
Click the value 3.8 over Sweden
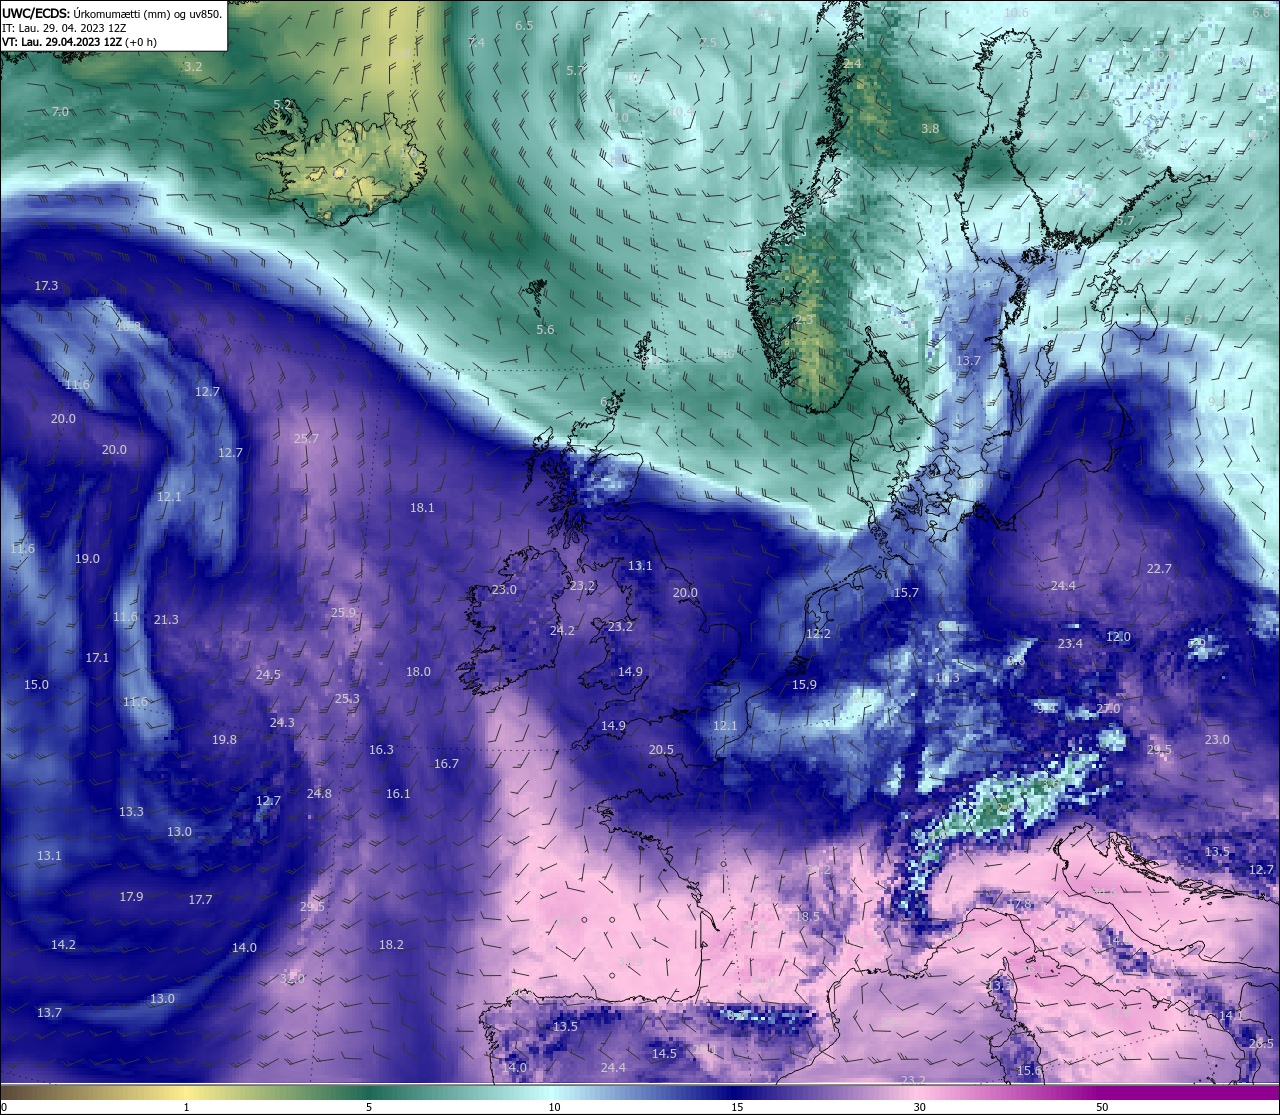930,129
